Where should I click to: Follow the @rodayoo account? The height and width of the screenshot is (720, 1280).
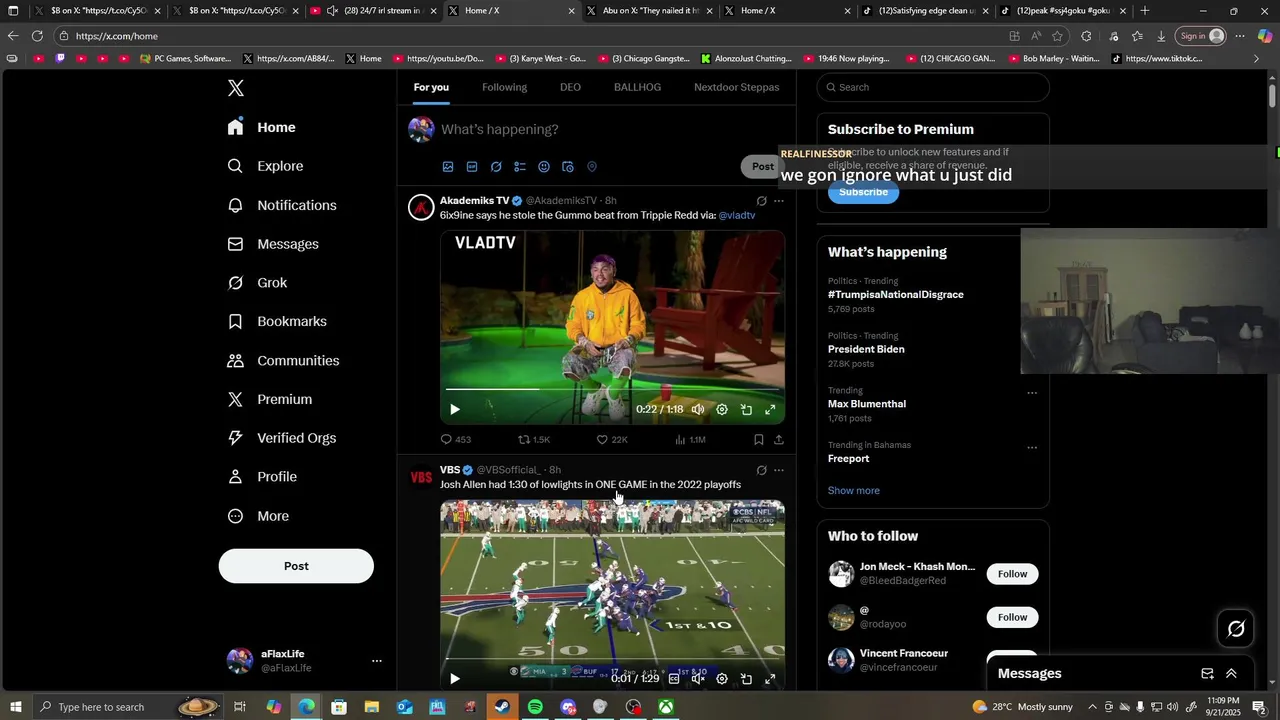1012,617
